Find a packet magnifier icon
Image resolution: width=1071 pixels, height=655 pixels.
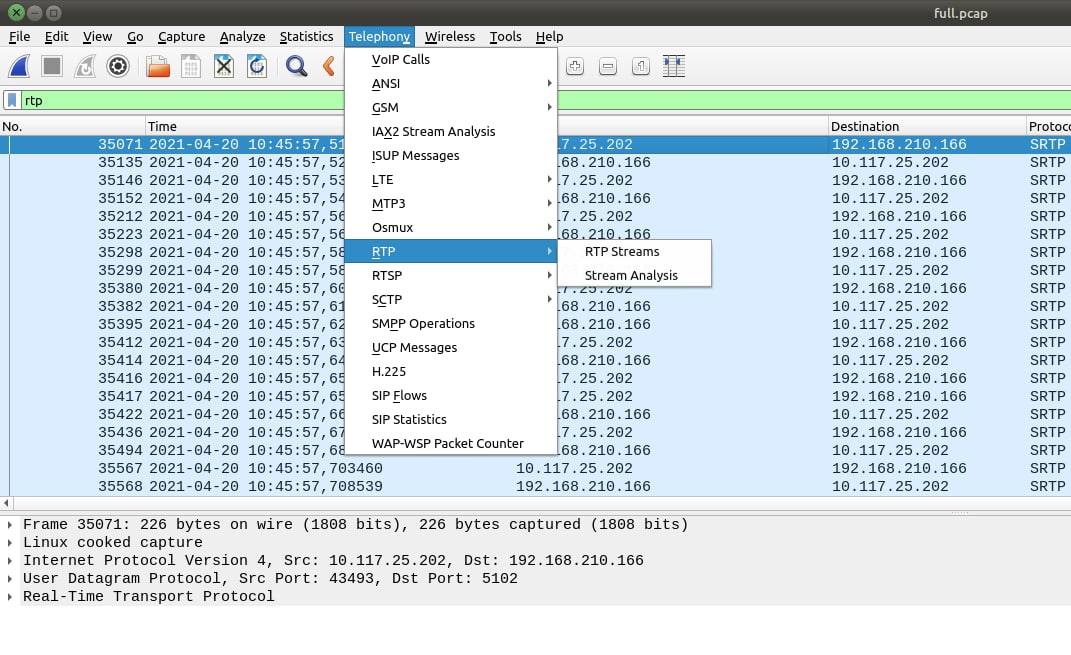(x=296, y=66)
